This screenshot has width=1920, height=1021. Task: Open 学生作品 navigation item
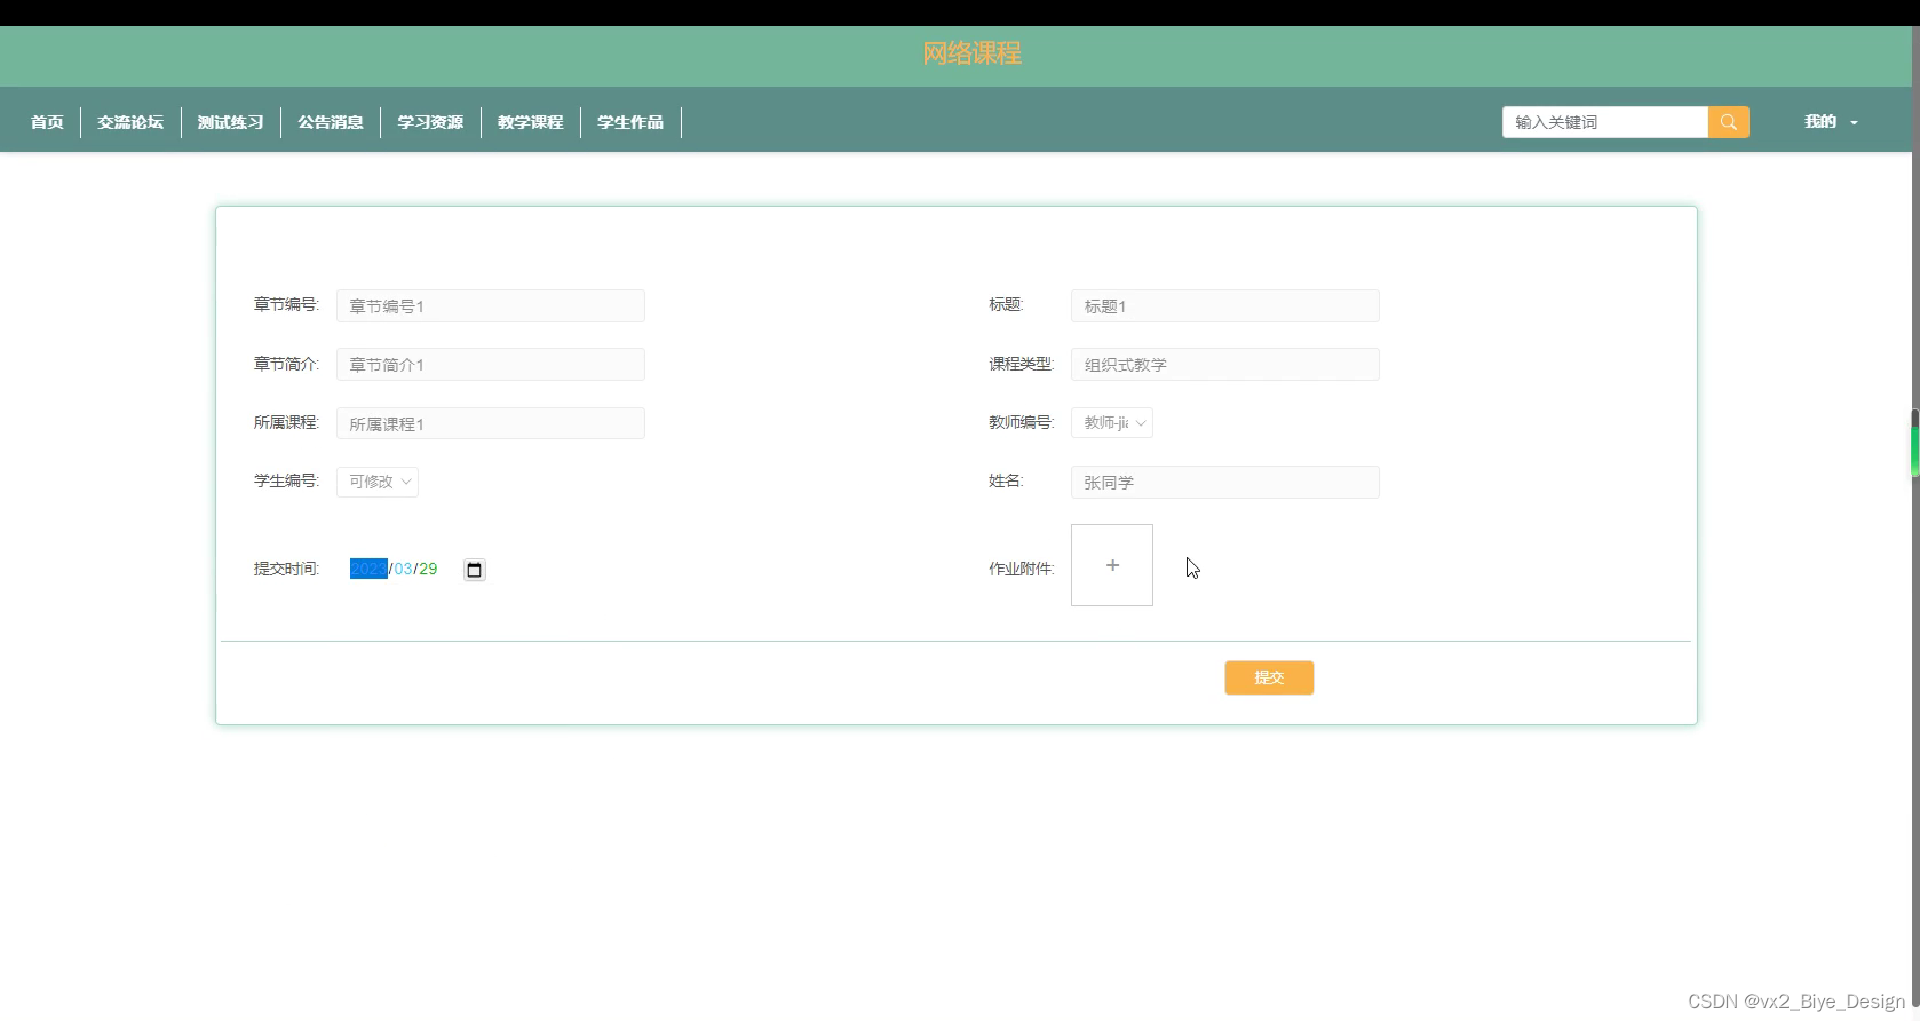coord(630,122)
